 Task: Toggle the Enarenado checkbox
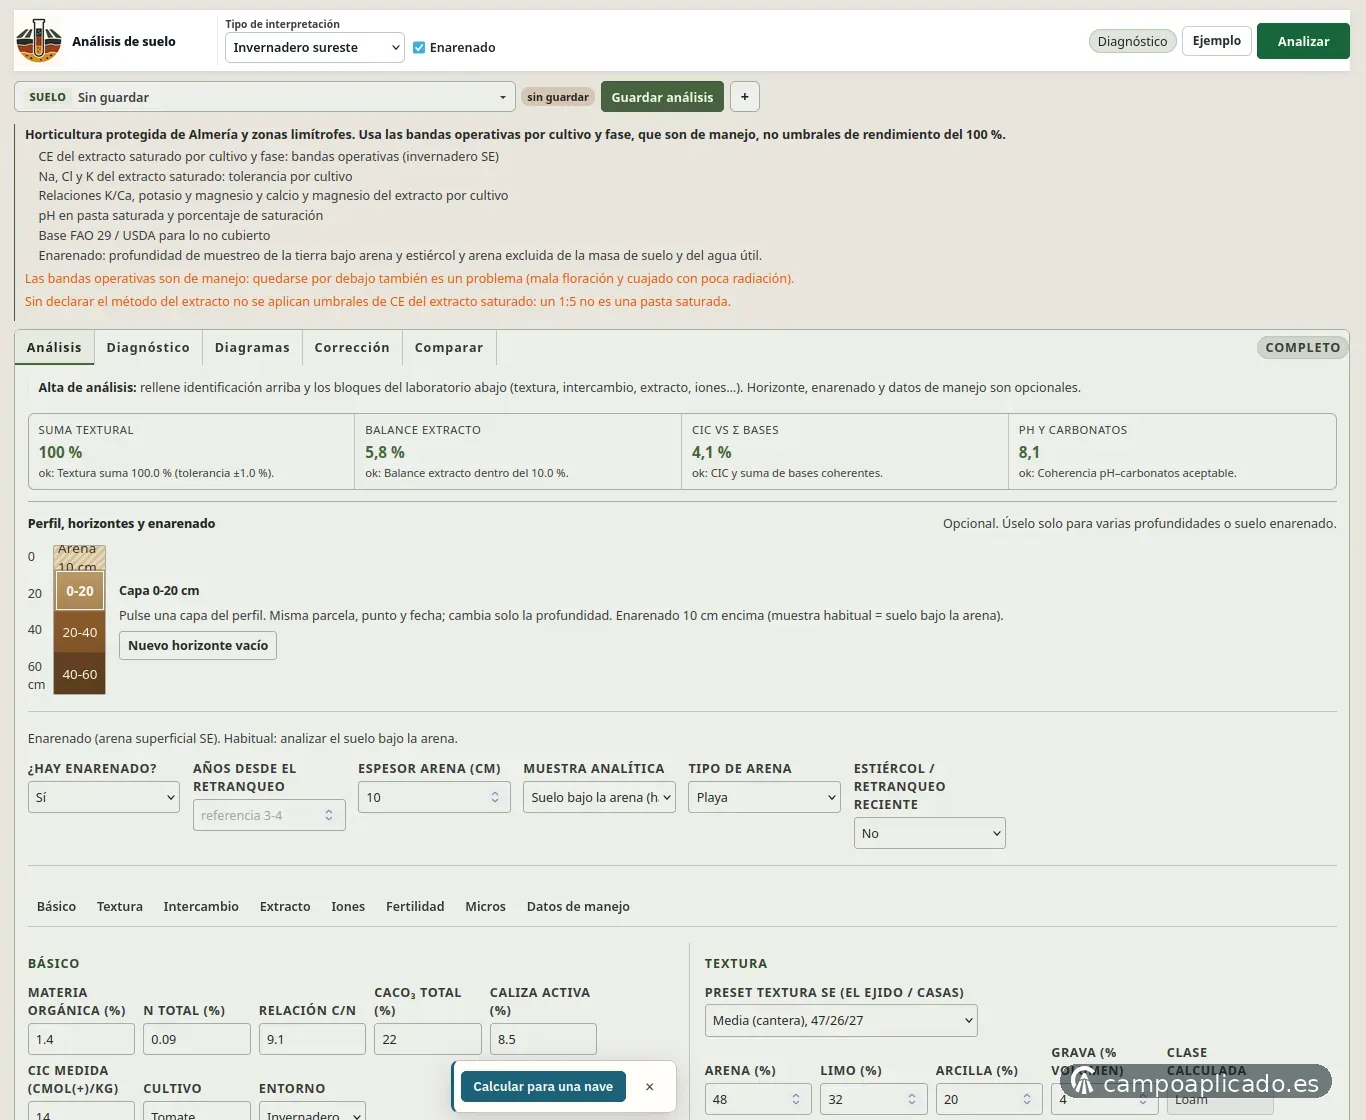[x=419, y=48]
